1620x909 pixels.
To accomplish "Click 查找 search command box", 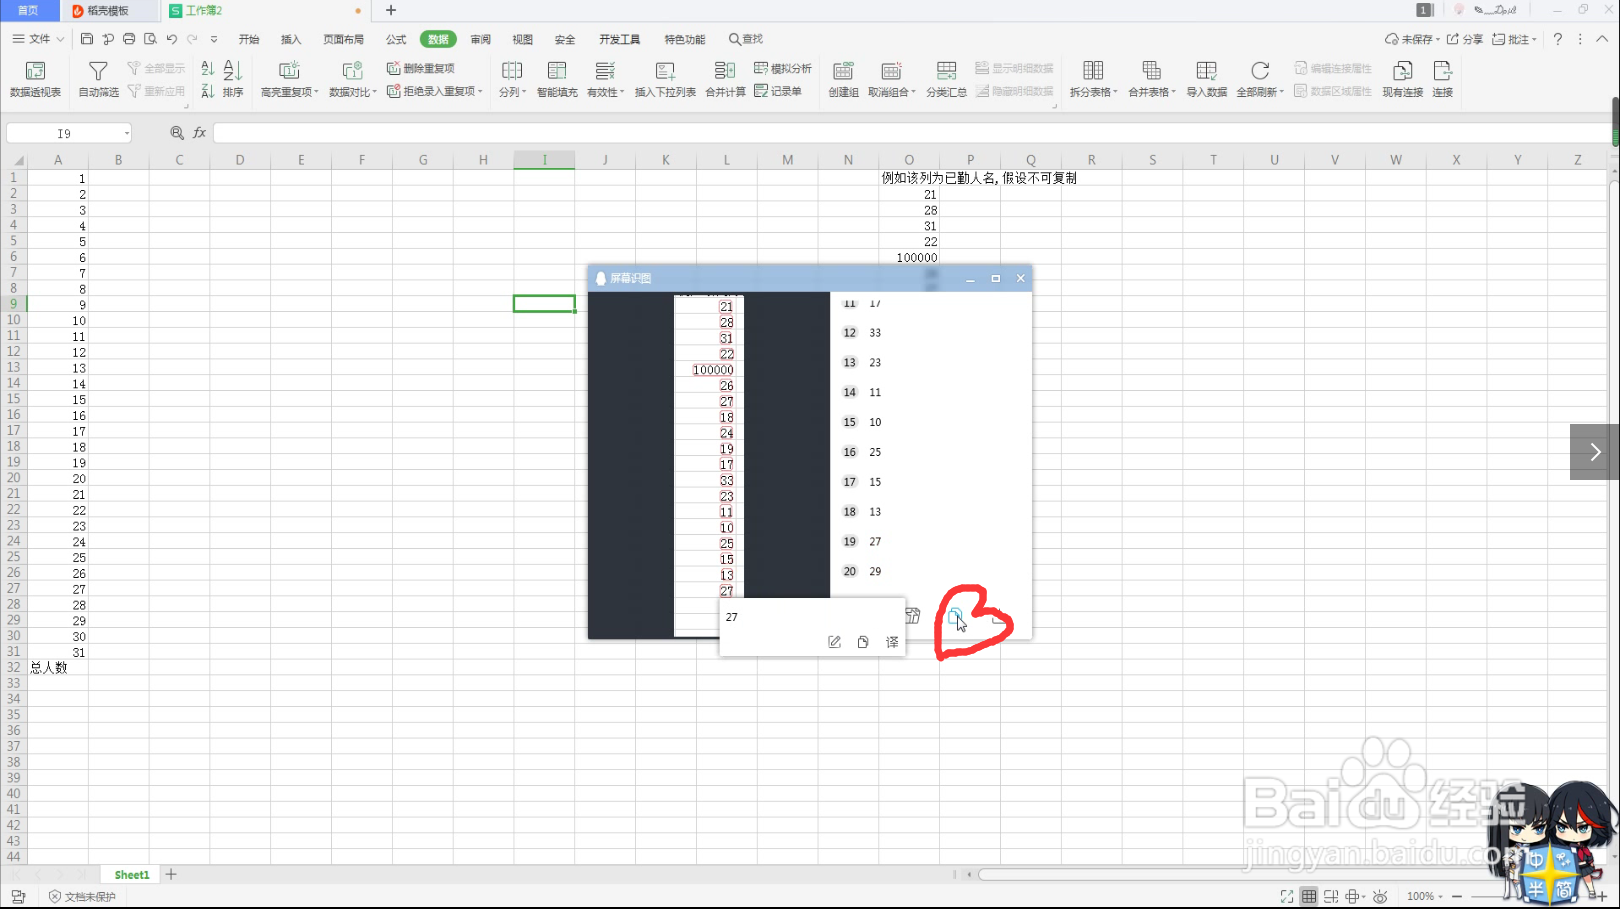I will [746, 39].
